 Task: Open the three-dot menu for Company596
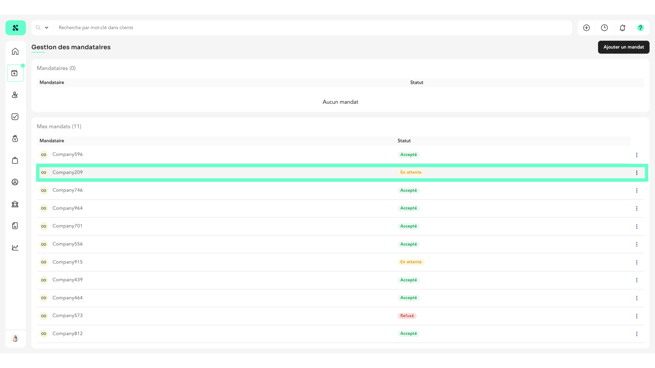point(636,155)
